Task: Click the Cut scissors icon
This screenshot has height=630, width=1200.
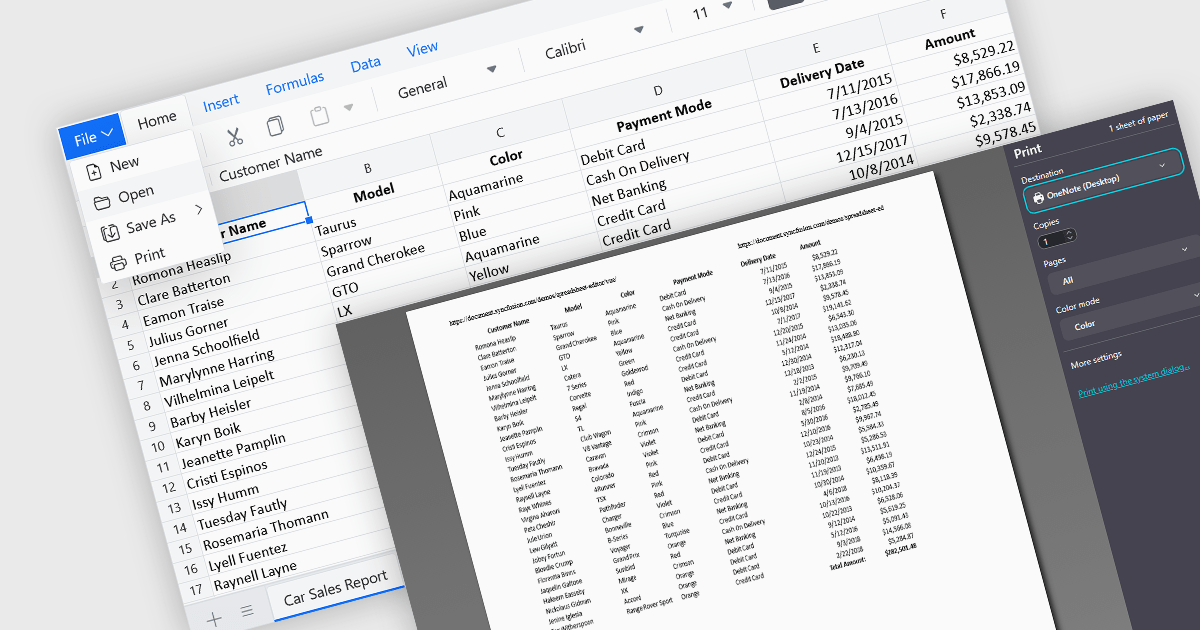Action: 234,136
